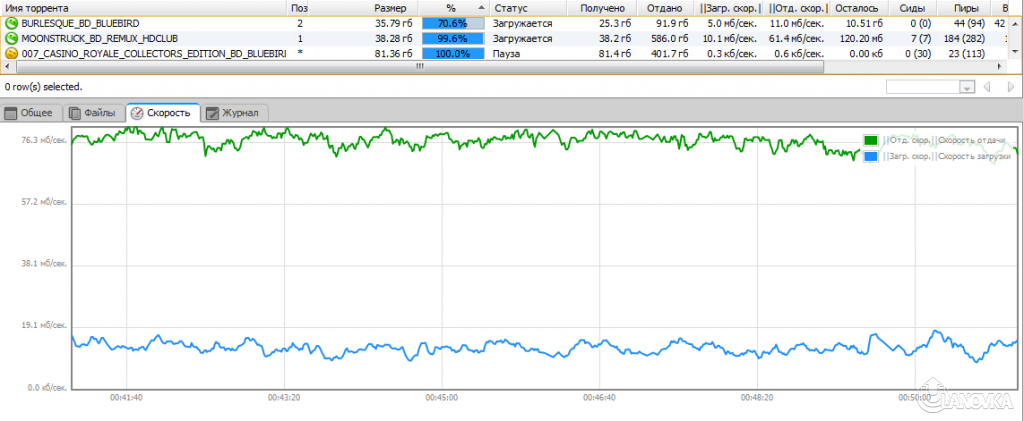Viewport: 1024px width, 421px height.
Task: Click the search filter input field
Action: (x=923, y=87)
